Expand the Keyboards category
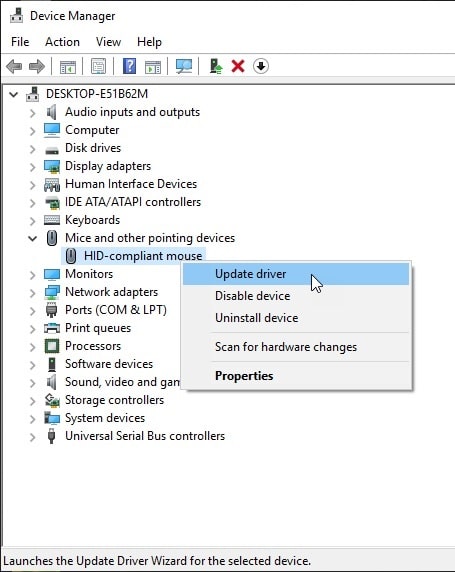455x572 pixels. pyautogui.click(x=33, y=221)
